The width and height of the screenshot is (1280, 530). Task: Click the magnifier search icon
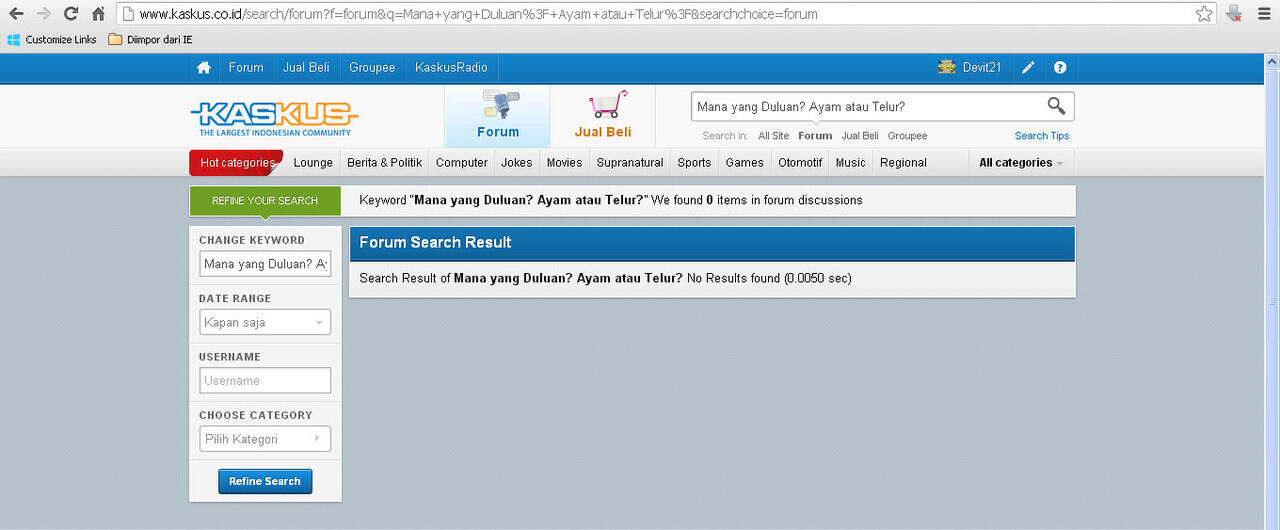pos(1056,106)
